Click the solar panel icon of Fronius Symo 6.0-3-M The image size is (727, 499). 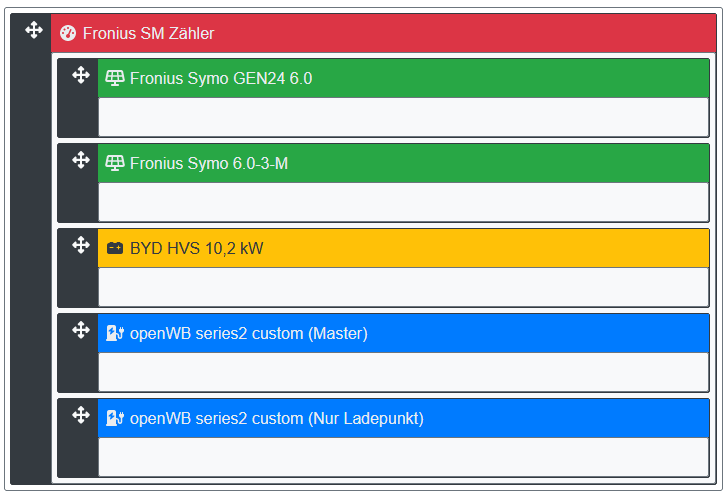(x=115, y=163)
